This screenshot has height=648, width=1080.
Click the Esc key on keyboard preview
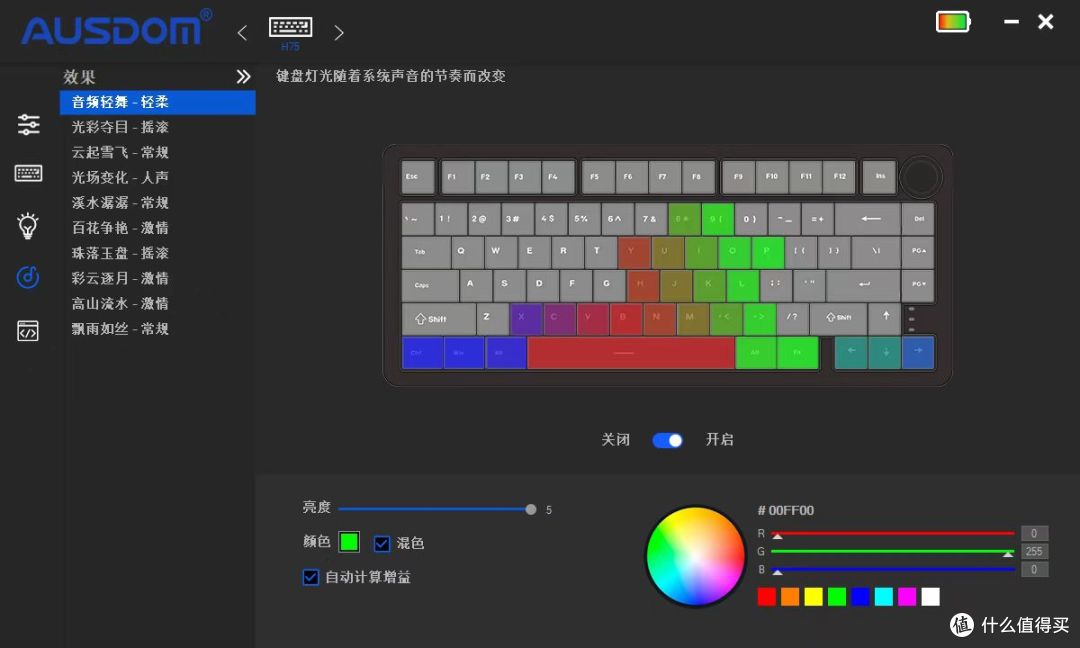418,177
